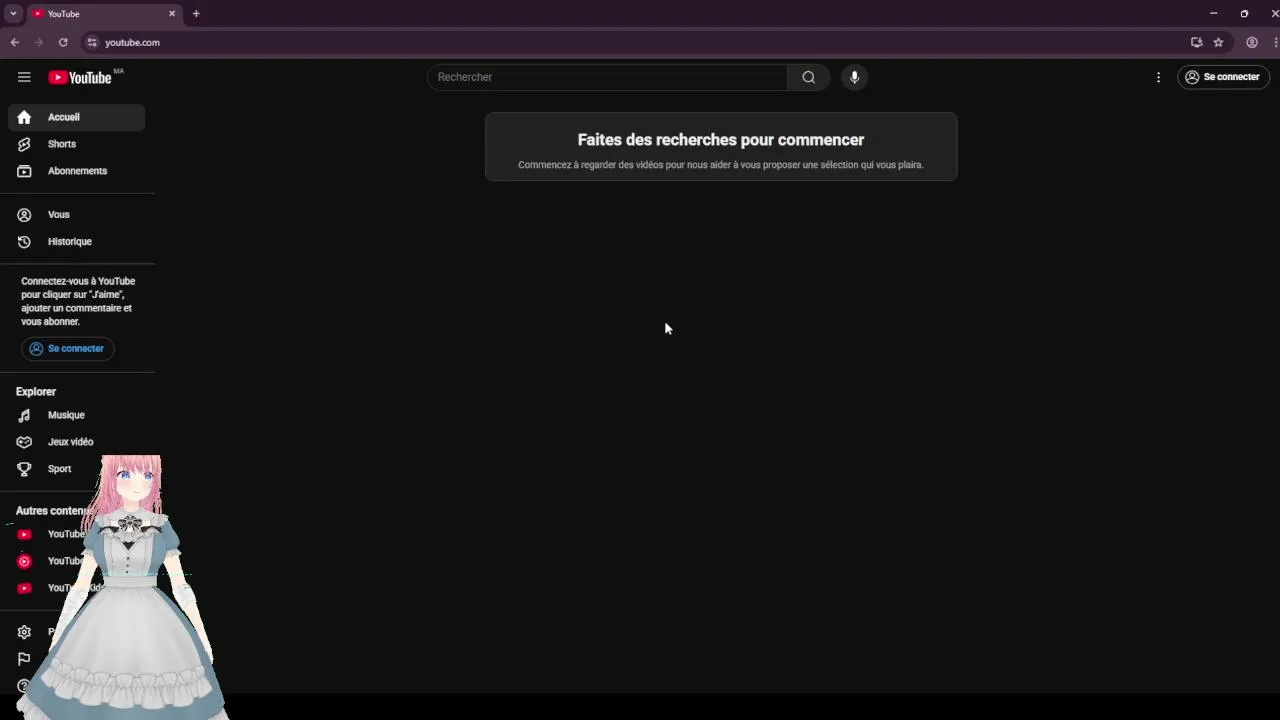The width and height of the screenshot is (1280, 720).
Task: Open the tab search dropdown
Action: coord(13,14)
